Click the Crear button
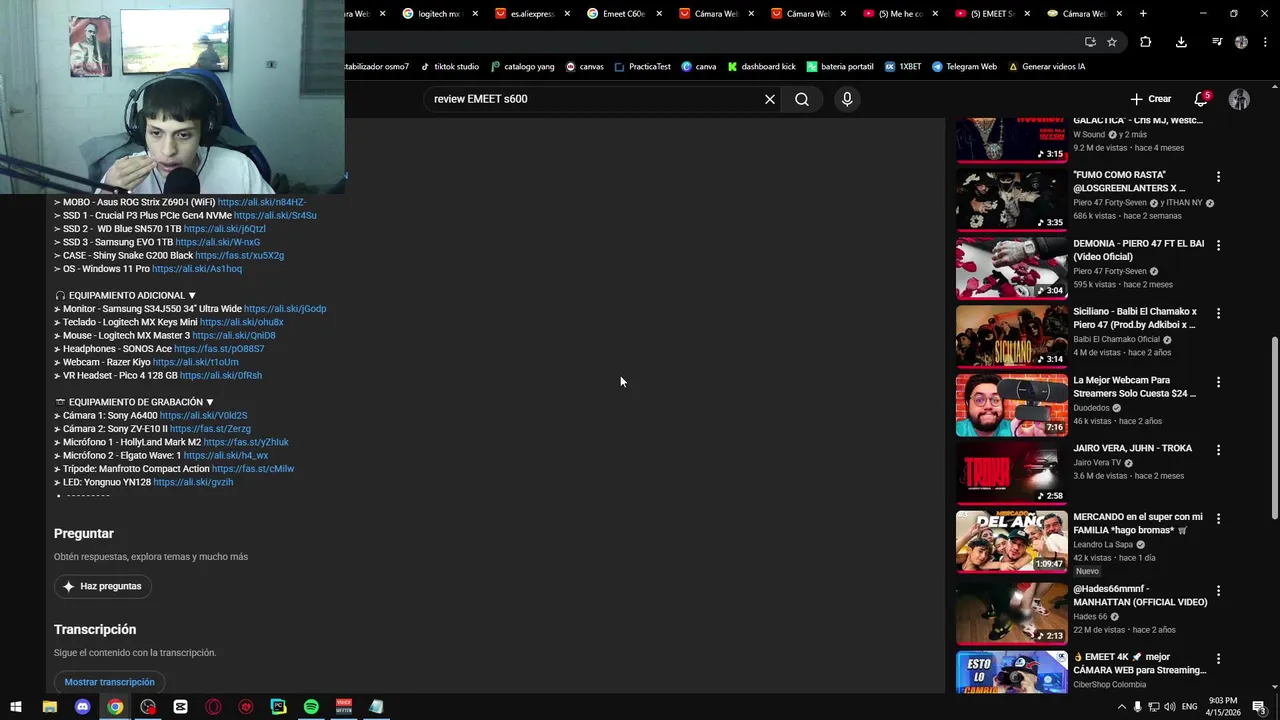Viewport: 1280px width, 720px height. (x=1151, y=99)
